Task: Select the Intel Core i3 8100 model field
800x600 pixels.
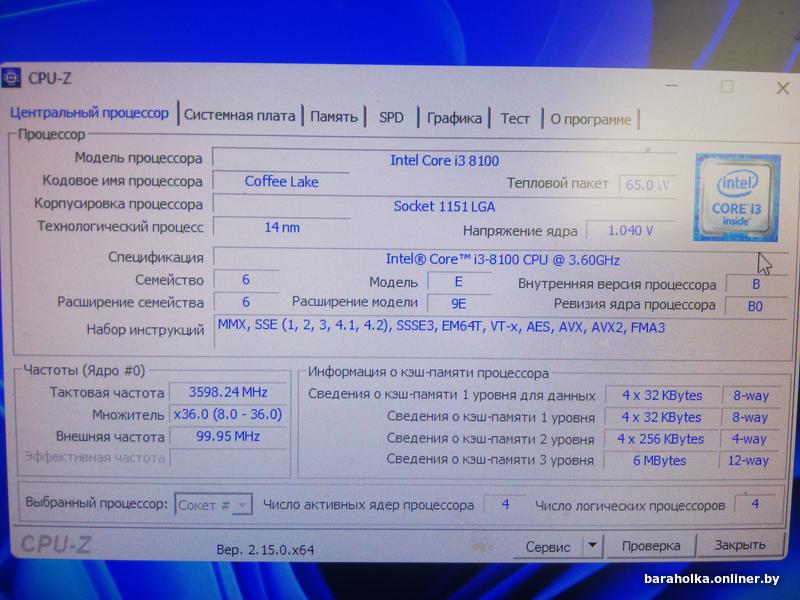Action: [444, 161]
